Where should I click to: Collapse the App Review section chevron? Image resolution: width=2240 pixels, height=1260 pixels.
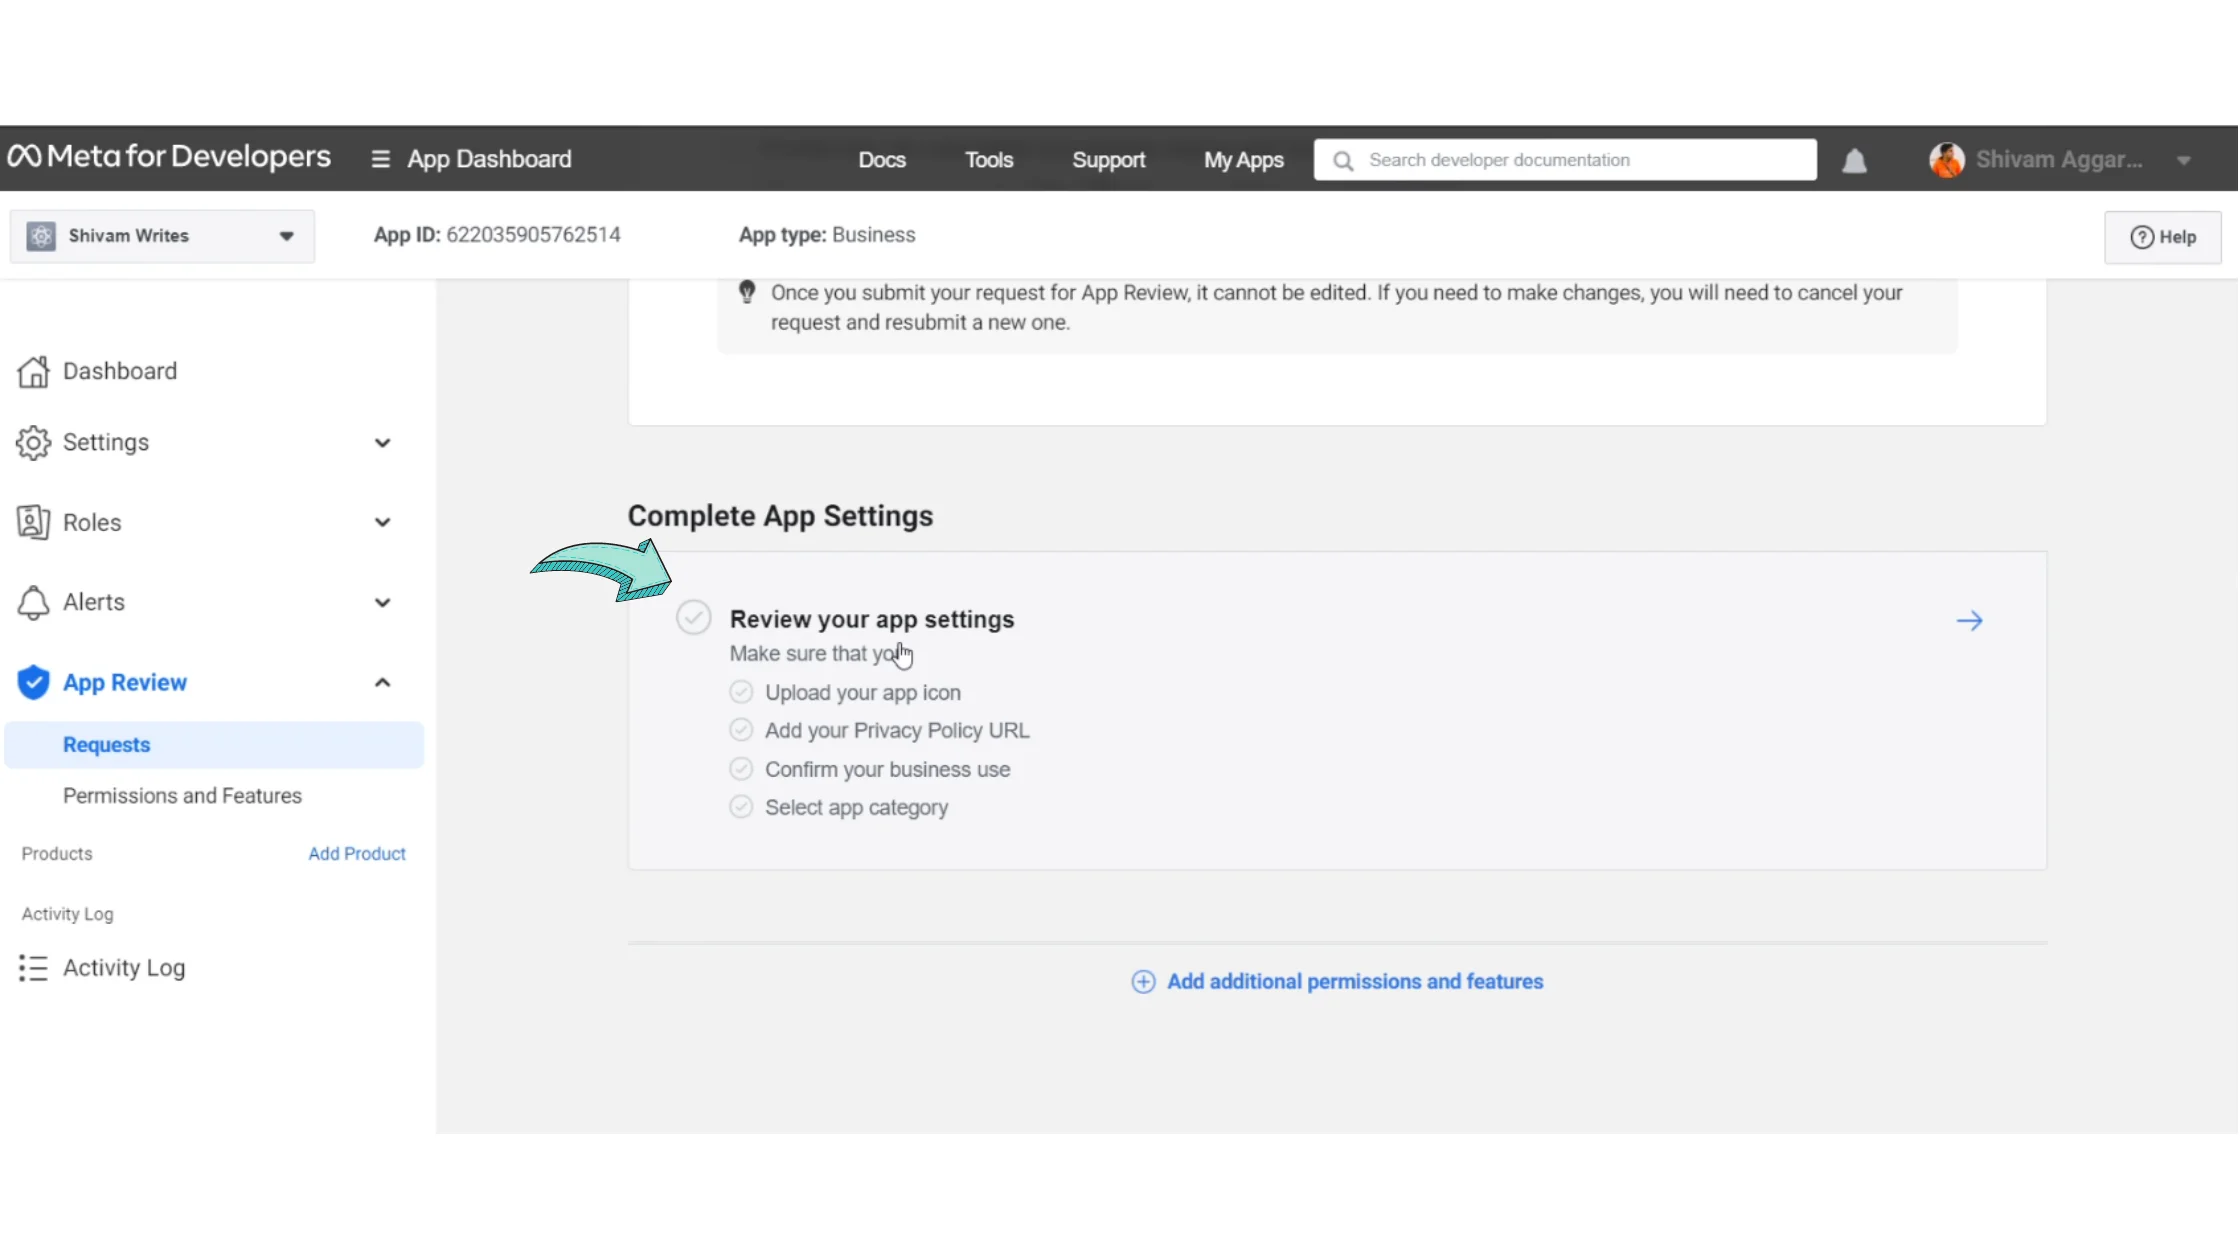[x=382, y=683]
